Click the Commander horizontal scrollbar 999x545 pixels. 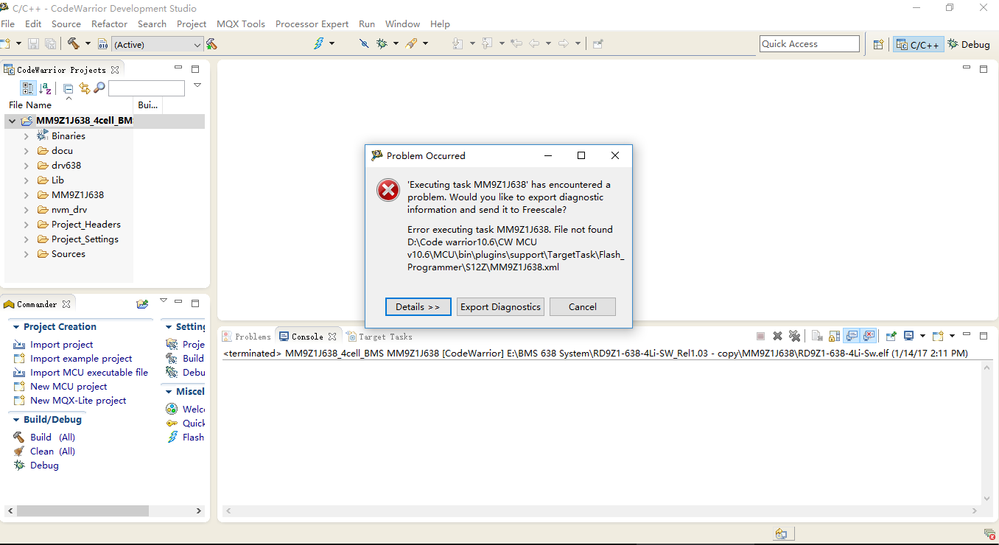[x=104, y=511]
